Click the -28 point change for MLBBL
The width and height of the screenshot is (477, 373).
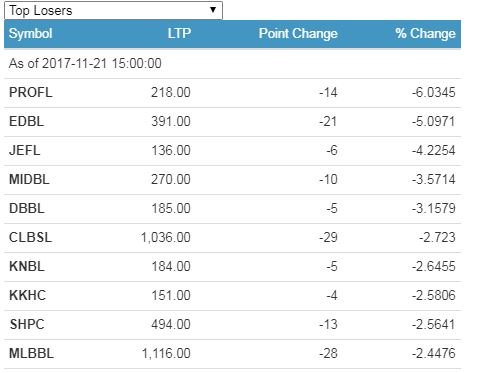tap(328, 353)
